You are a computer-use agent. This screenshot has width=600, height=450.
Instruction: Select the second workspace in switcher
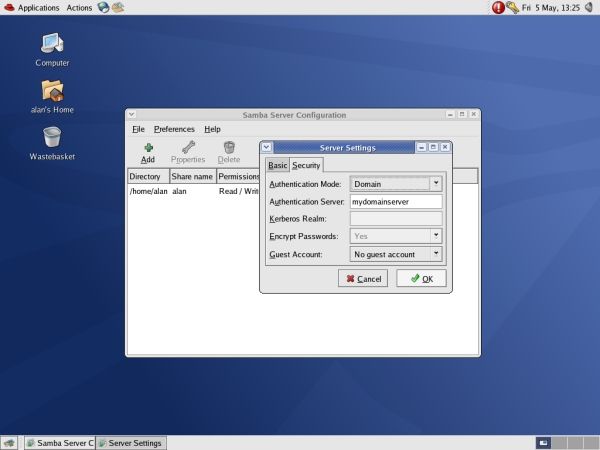pos(559,443)
